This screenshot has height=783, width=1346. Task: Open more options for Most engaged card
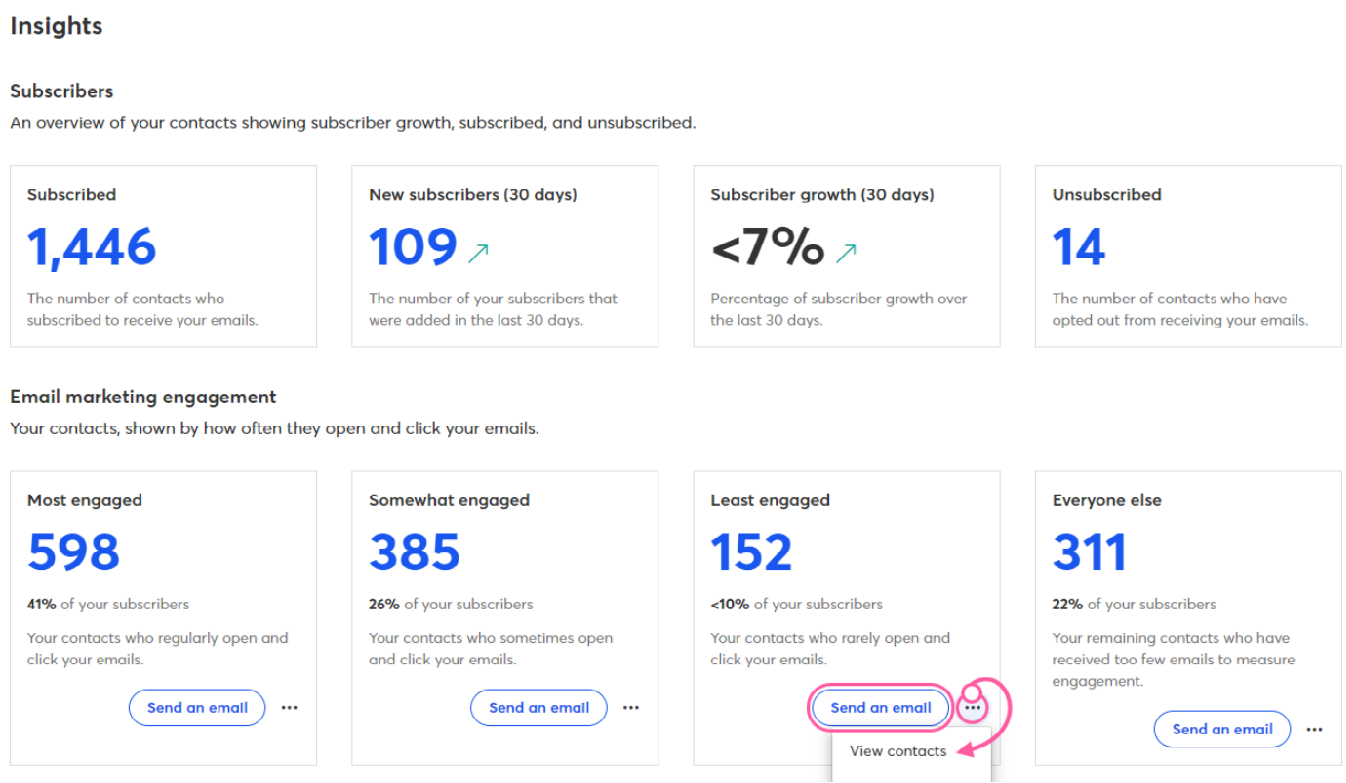pos(290,707)
